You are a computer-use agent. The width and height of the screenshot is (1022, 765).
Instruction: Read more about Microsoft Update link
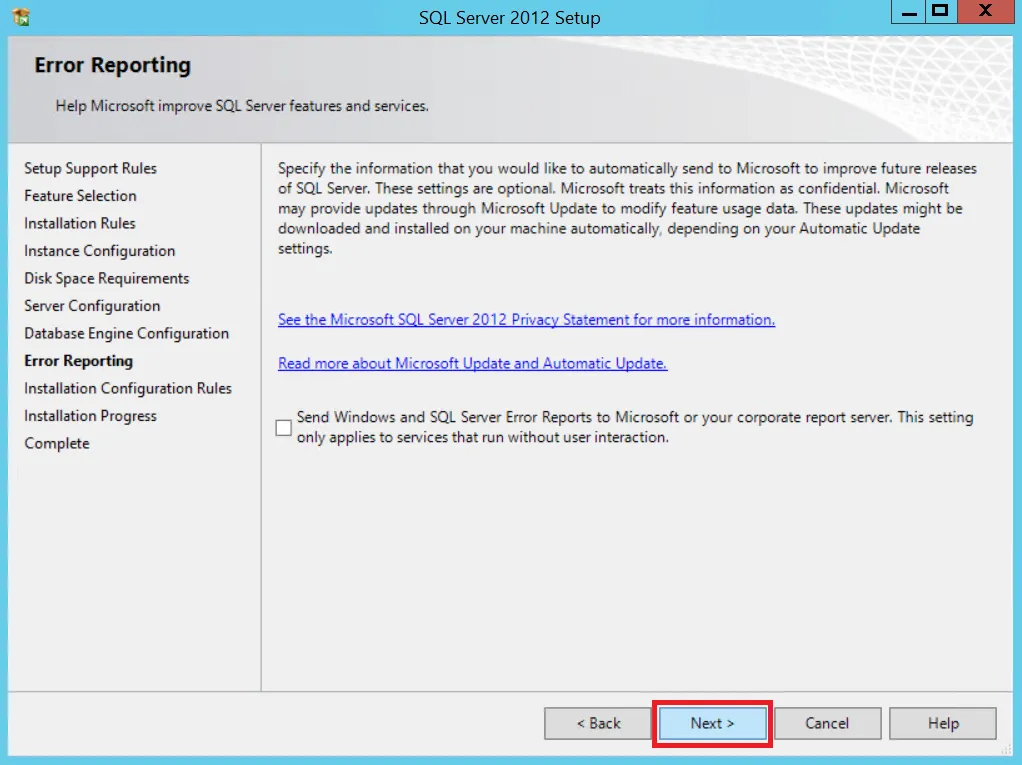pos(473,363)
